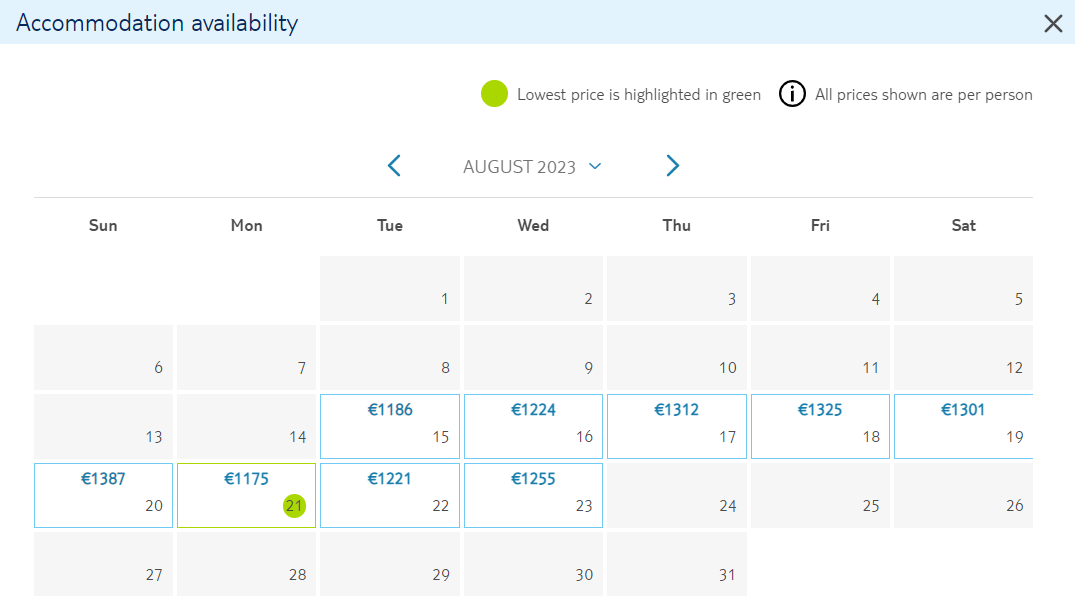1075x615 pixels.
Task: Choose August 16 at €1224
Action: (x=533, y=426)
